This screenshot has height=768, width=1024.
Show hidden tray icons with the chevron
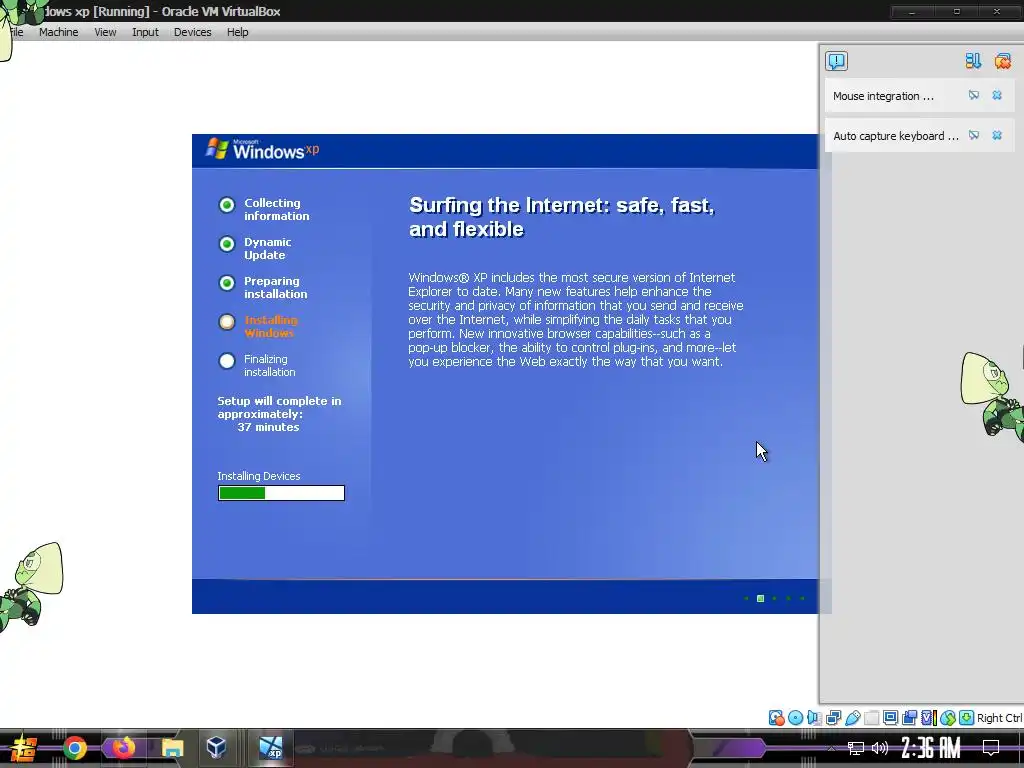[831, 748]
